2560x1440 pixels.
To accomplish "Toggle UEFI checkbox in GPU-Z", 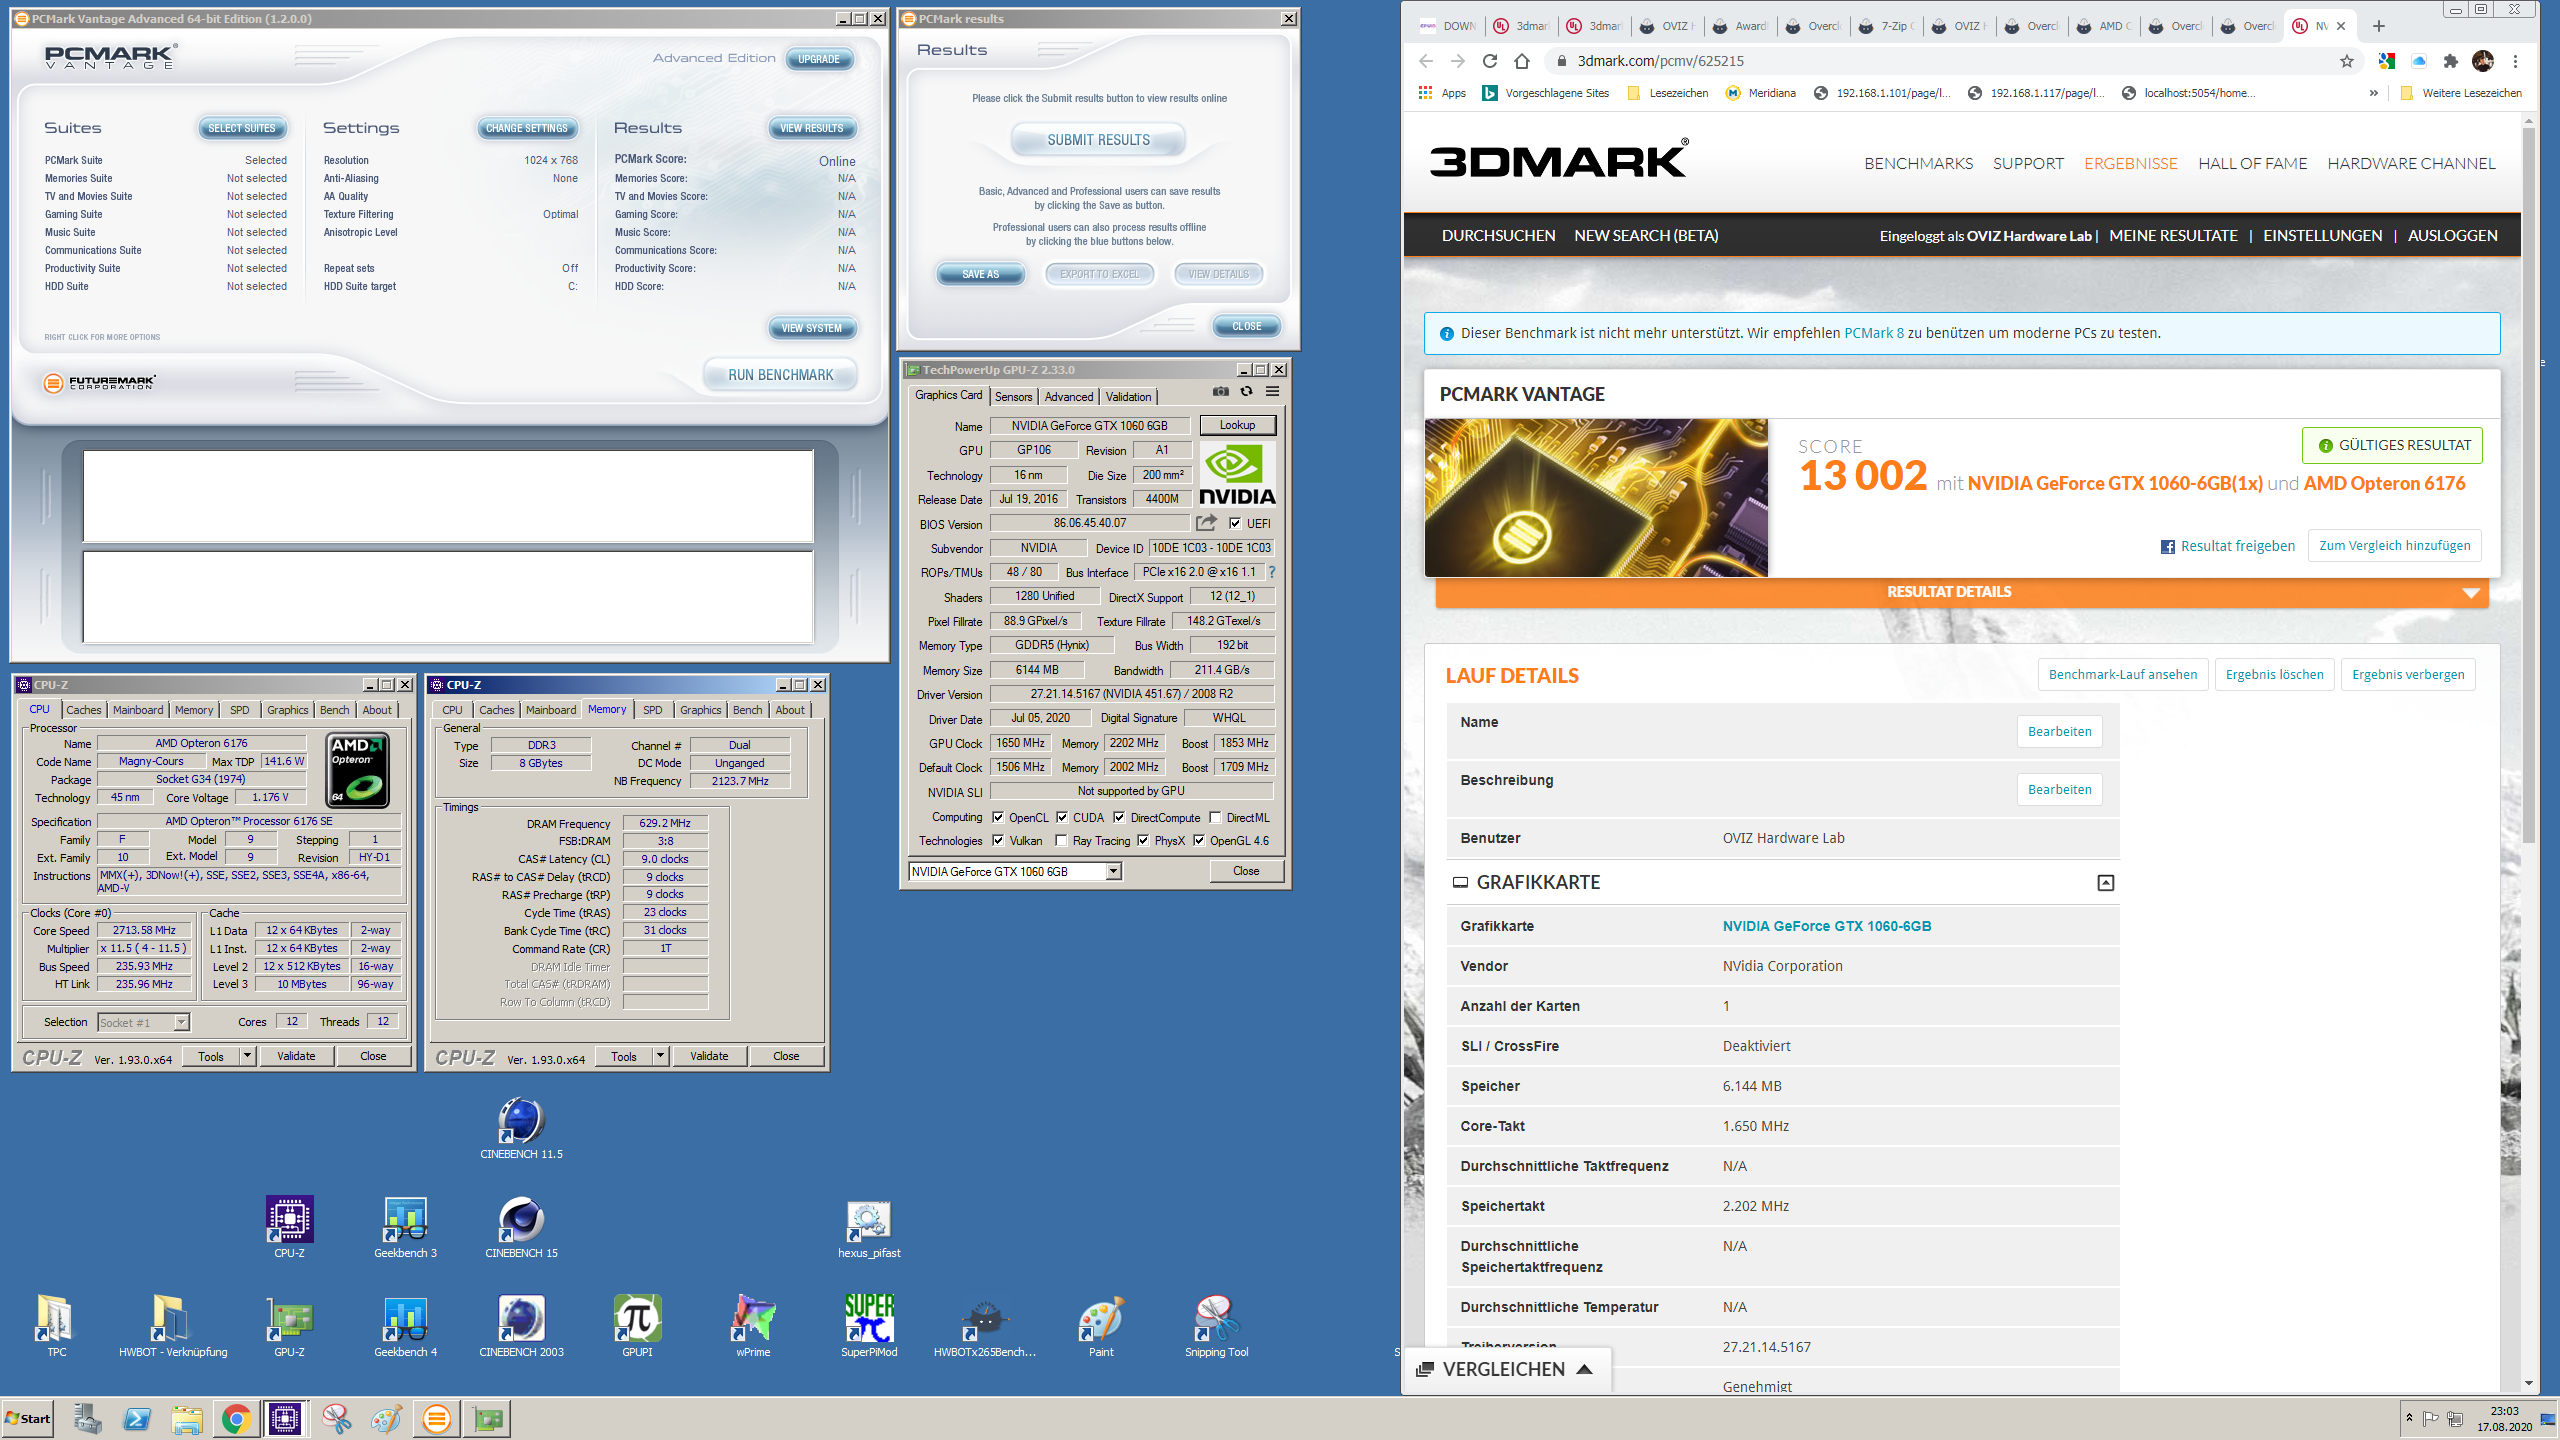I will [1235, 523].
